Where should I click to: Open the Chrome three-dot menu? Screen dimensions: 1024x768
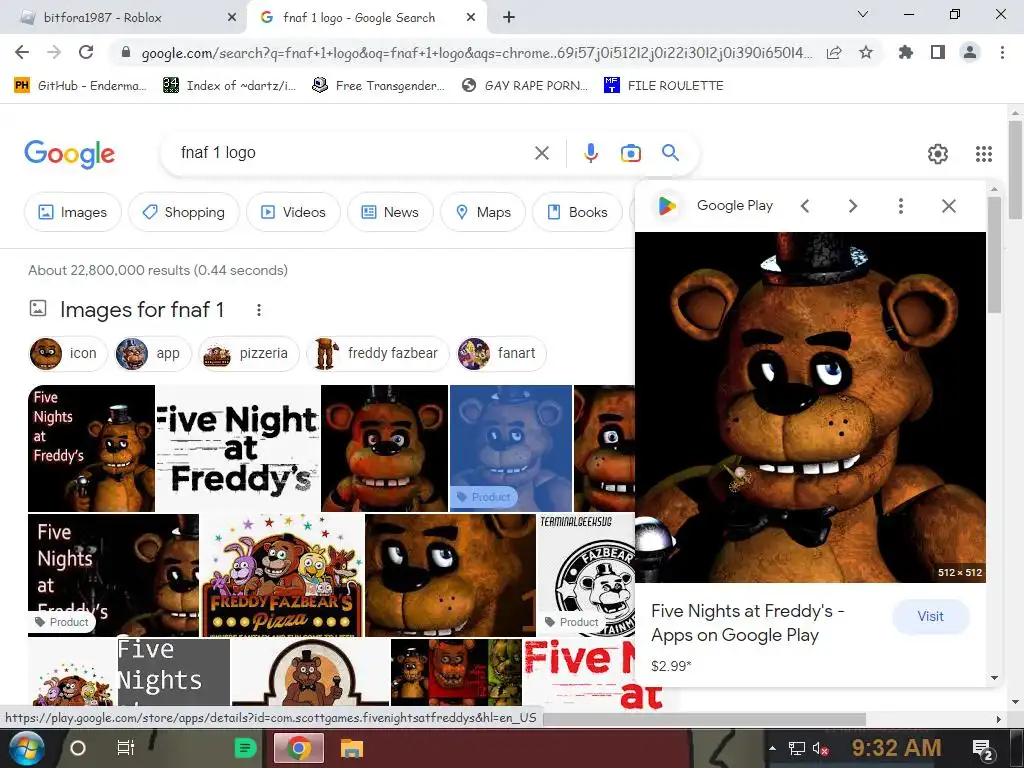[1002, 52]
